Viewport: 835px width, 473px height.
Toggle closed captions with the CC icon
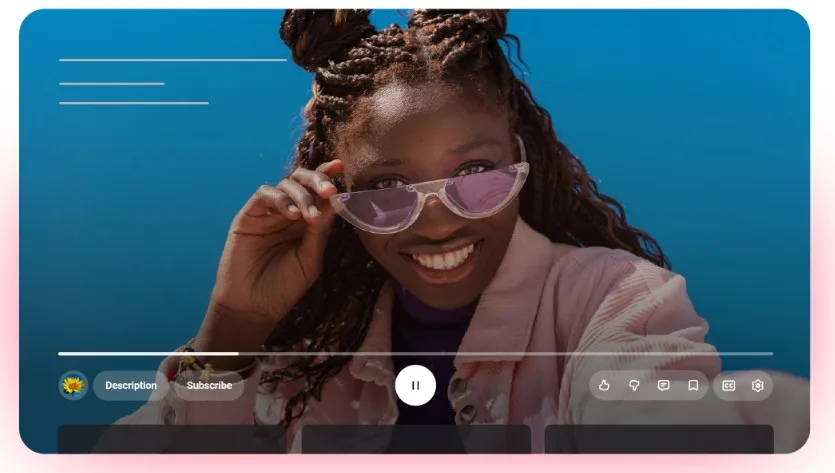tap(728, 385)
